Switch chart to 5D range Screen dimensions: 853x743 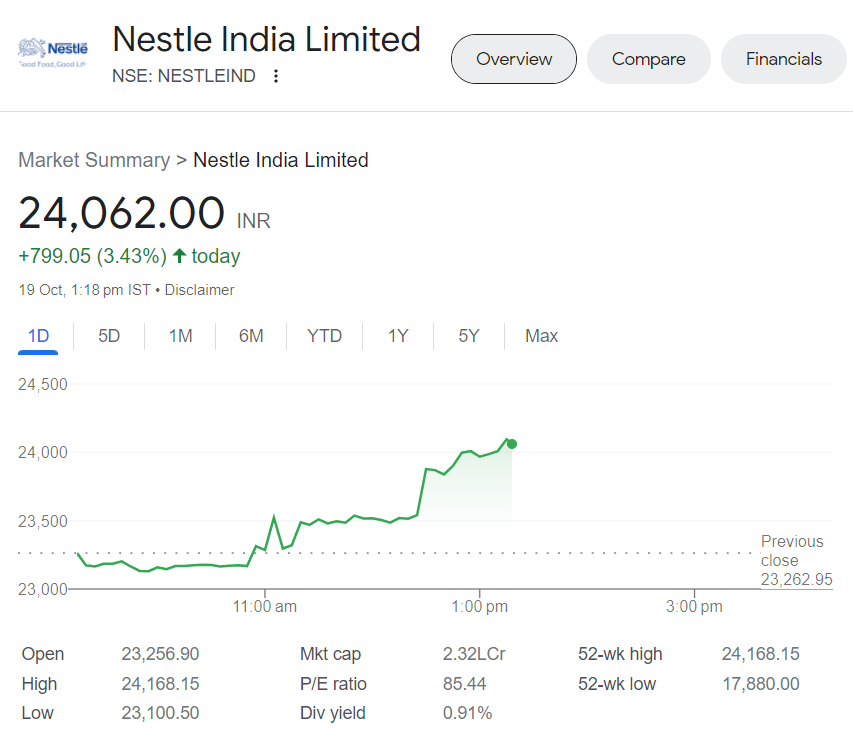point(109,336)
